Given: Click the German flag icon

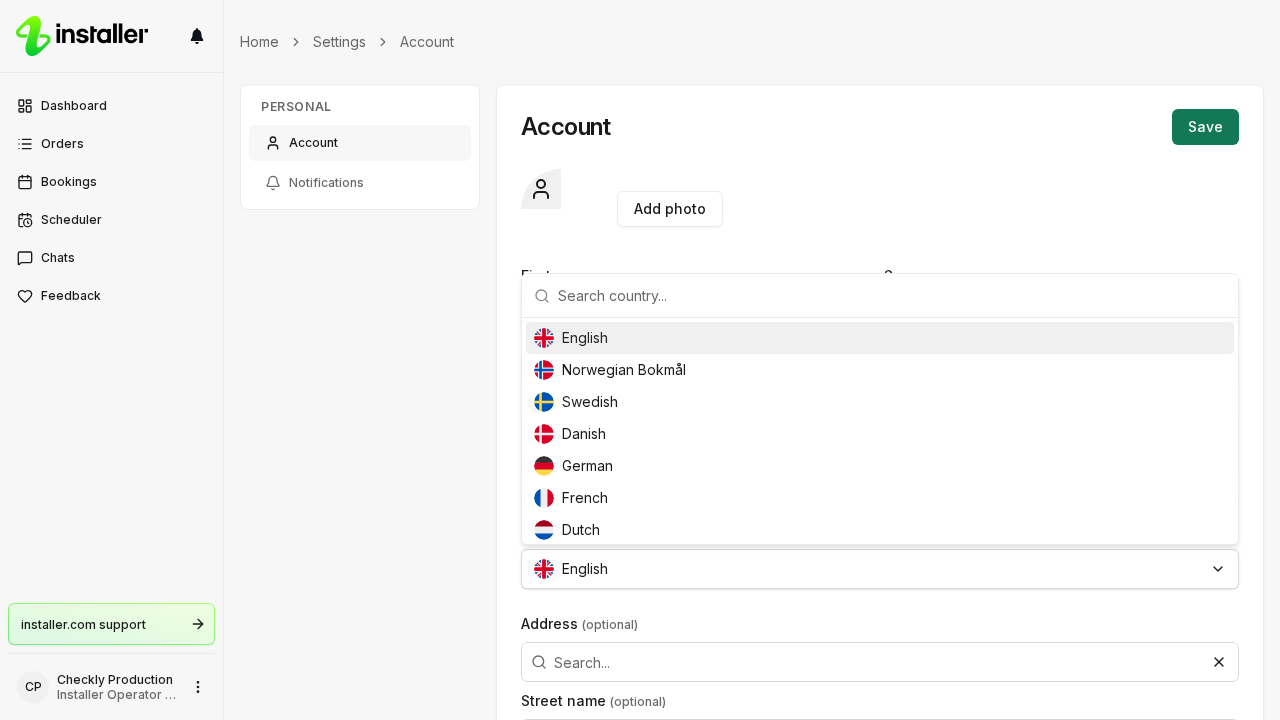Looking at the screenshot, I should pos(544,466).
